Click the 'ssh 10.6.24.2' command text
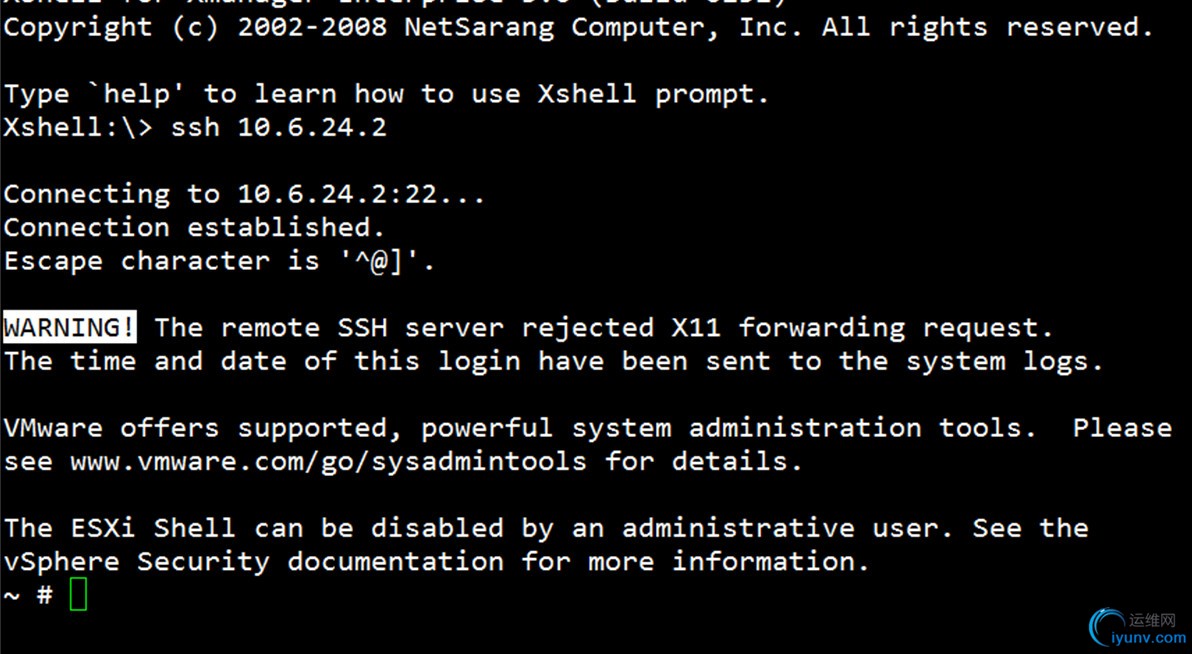This screenshot has height=654, width=1192. pyautogui.click(x=279, y=127)
